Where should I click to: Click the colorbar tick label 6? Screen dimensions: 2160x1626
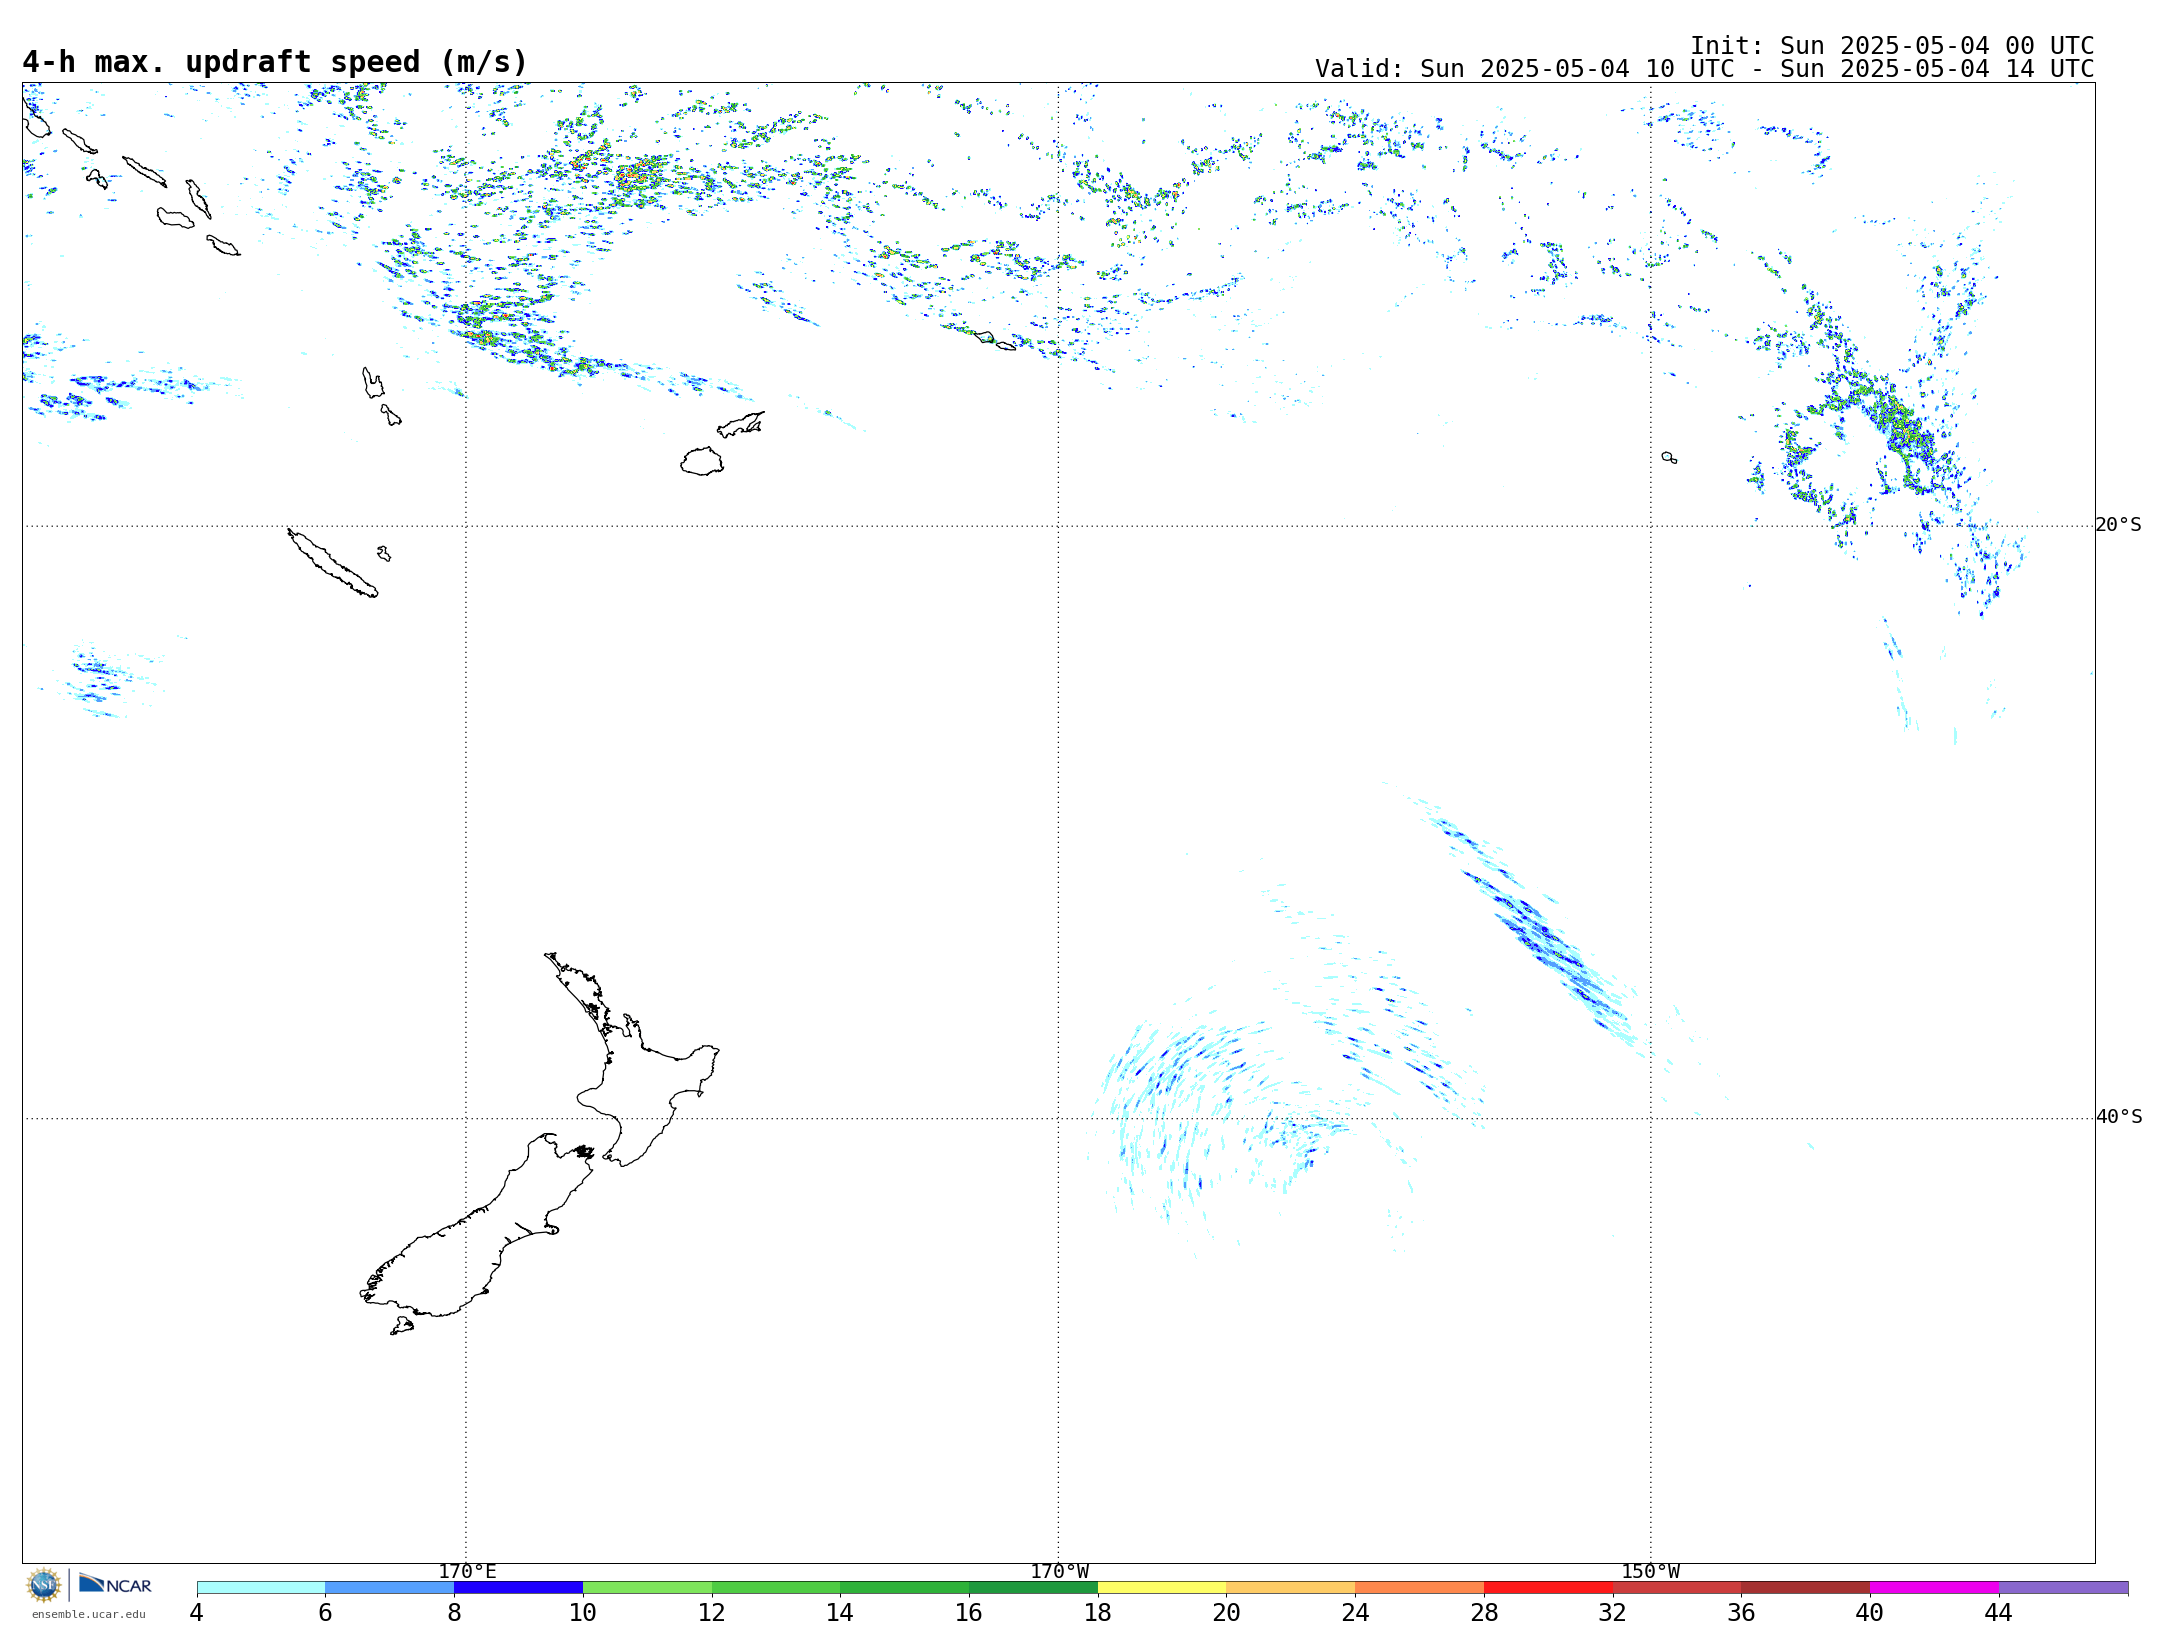[325, 1613]
